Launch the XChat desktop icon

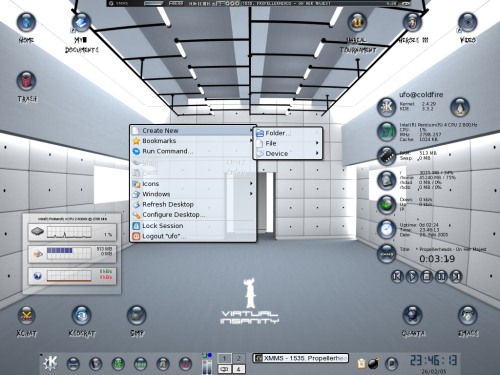[x=26, y=315]
